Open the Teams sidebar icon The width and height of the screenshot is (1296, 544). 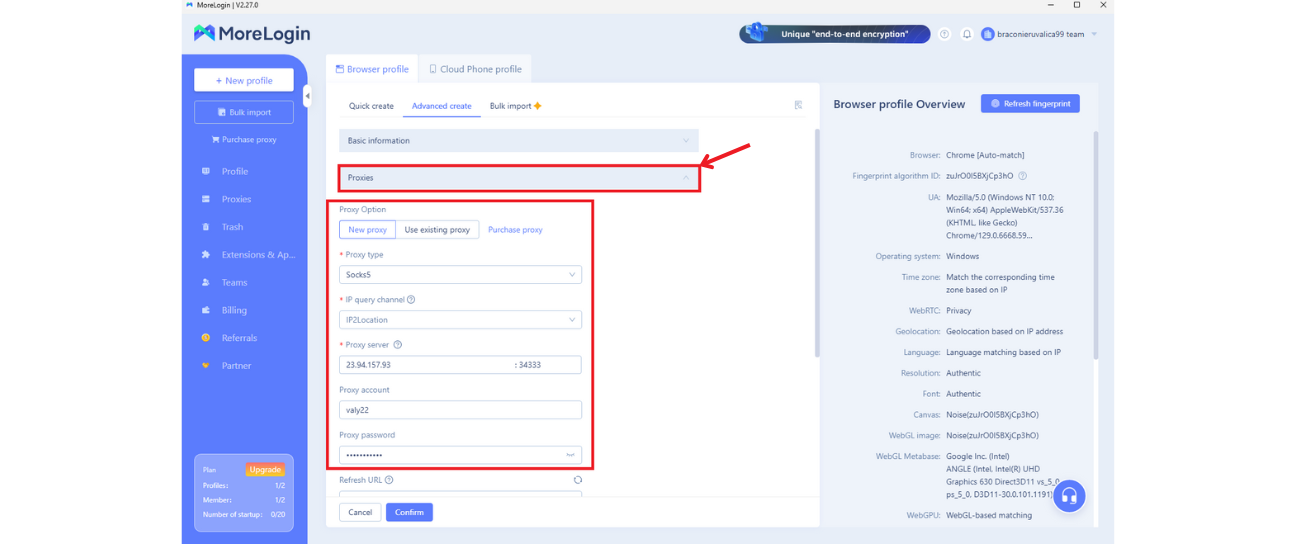(x=206, y=282)
